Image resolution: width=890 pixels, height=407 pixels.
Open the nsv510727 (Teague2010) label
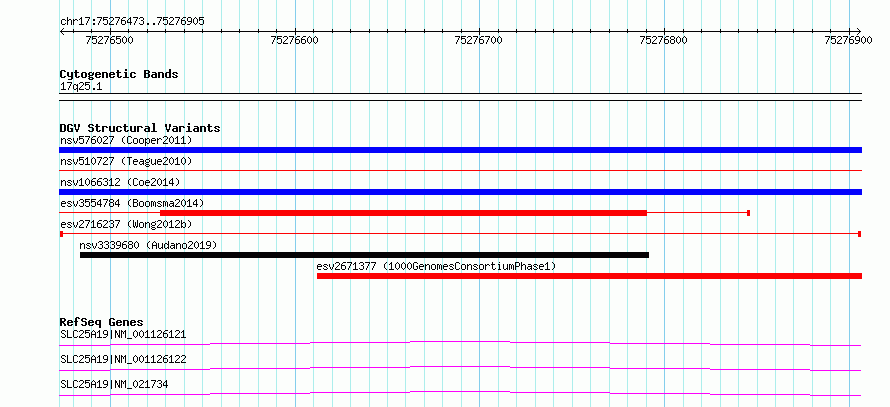[x=126, y=161]
